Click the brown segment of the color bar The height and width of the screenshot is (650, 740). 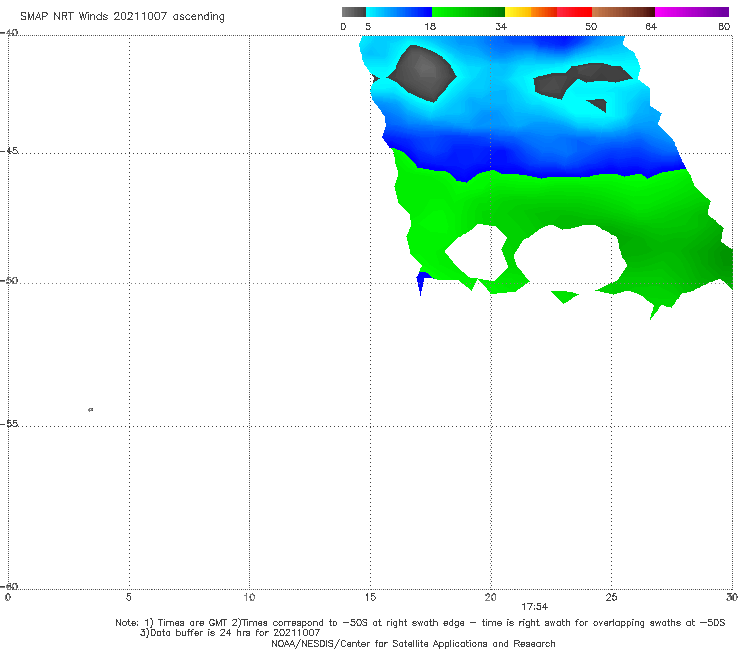[623, 12]
